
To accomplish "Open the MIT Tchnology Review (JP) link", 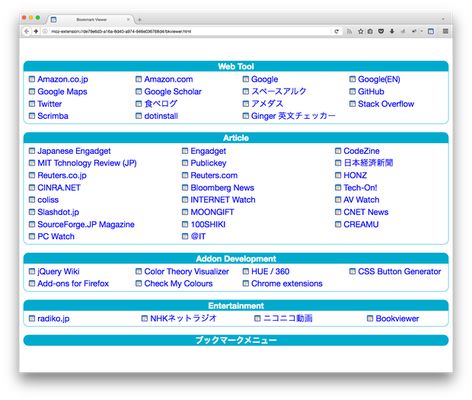I will pyautogui.click(x=87, y=163).
